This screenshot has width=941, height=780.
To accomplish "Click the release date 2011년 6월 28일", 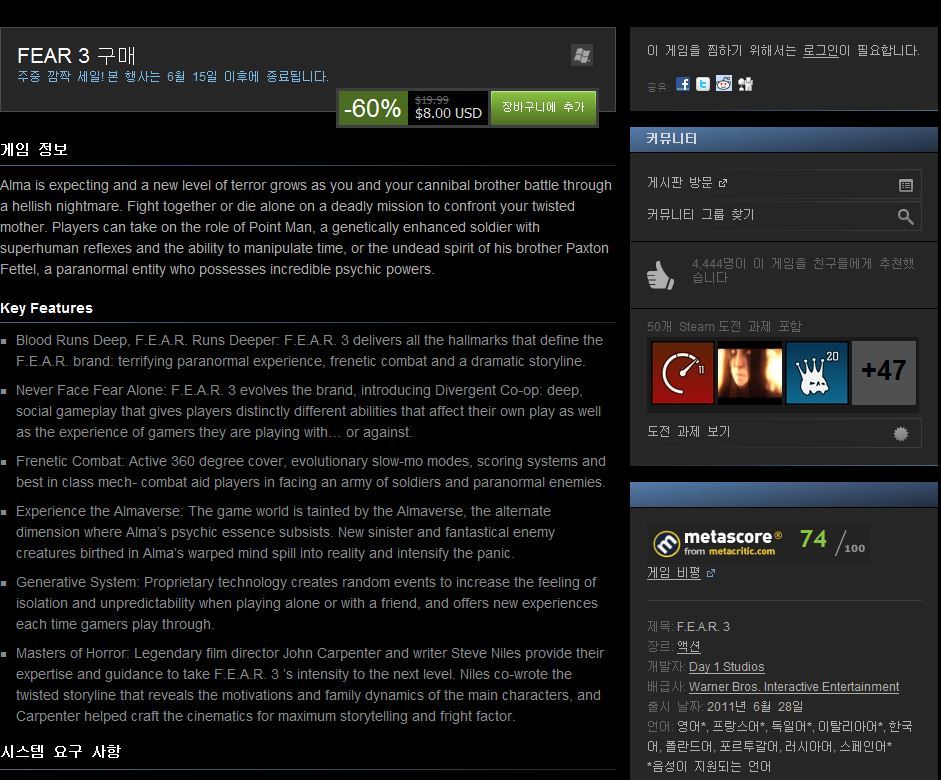I will (x=754, y=706).
